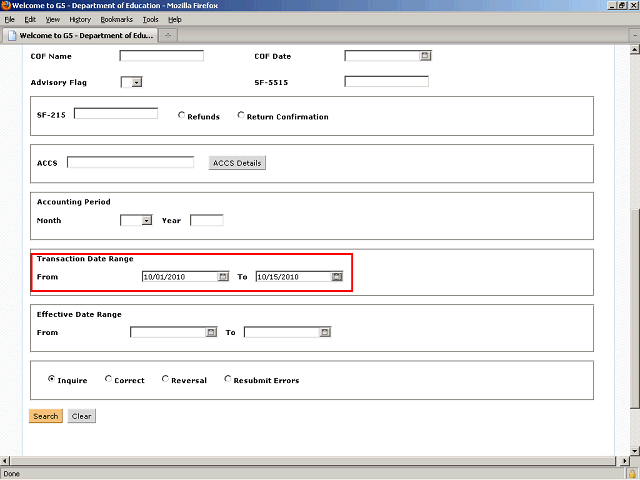Click the "Effective Date Range" heading

(x=79, y=314)
